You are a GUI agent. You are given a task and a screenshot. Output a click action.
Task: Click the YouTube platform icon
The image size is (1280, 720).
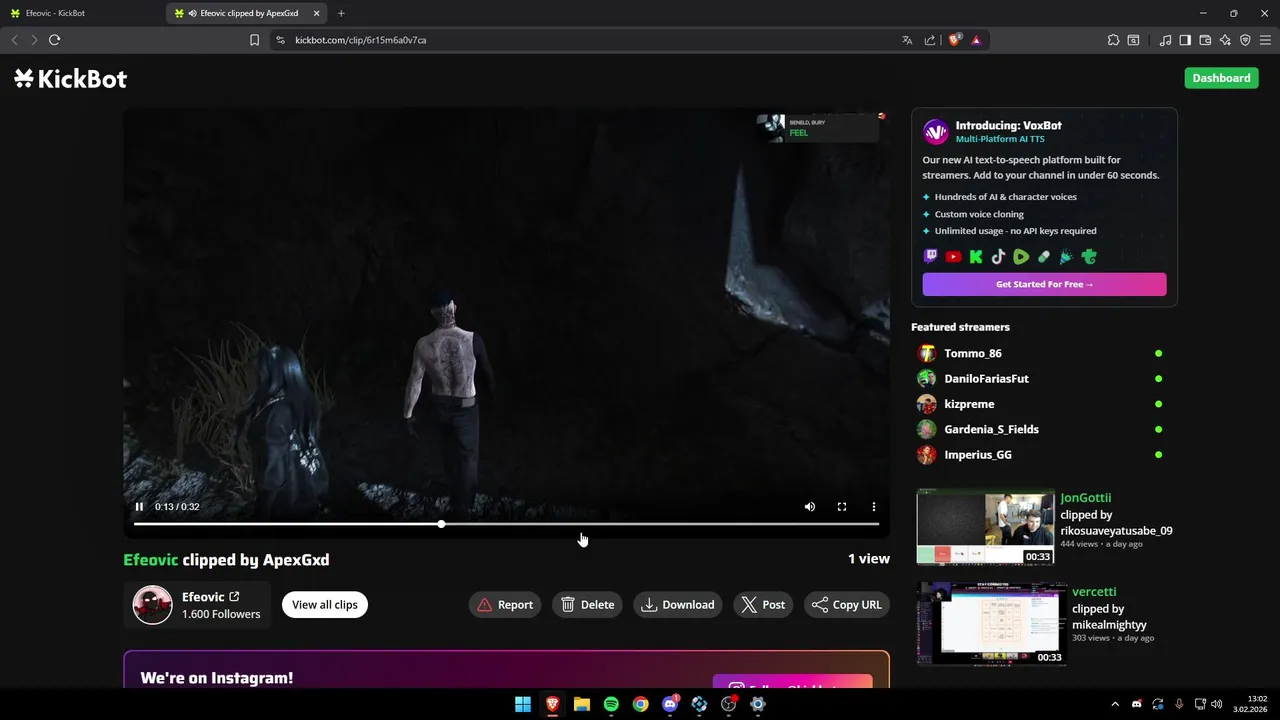[x=953, y=257]
